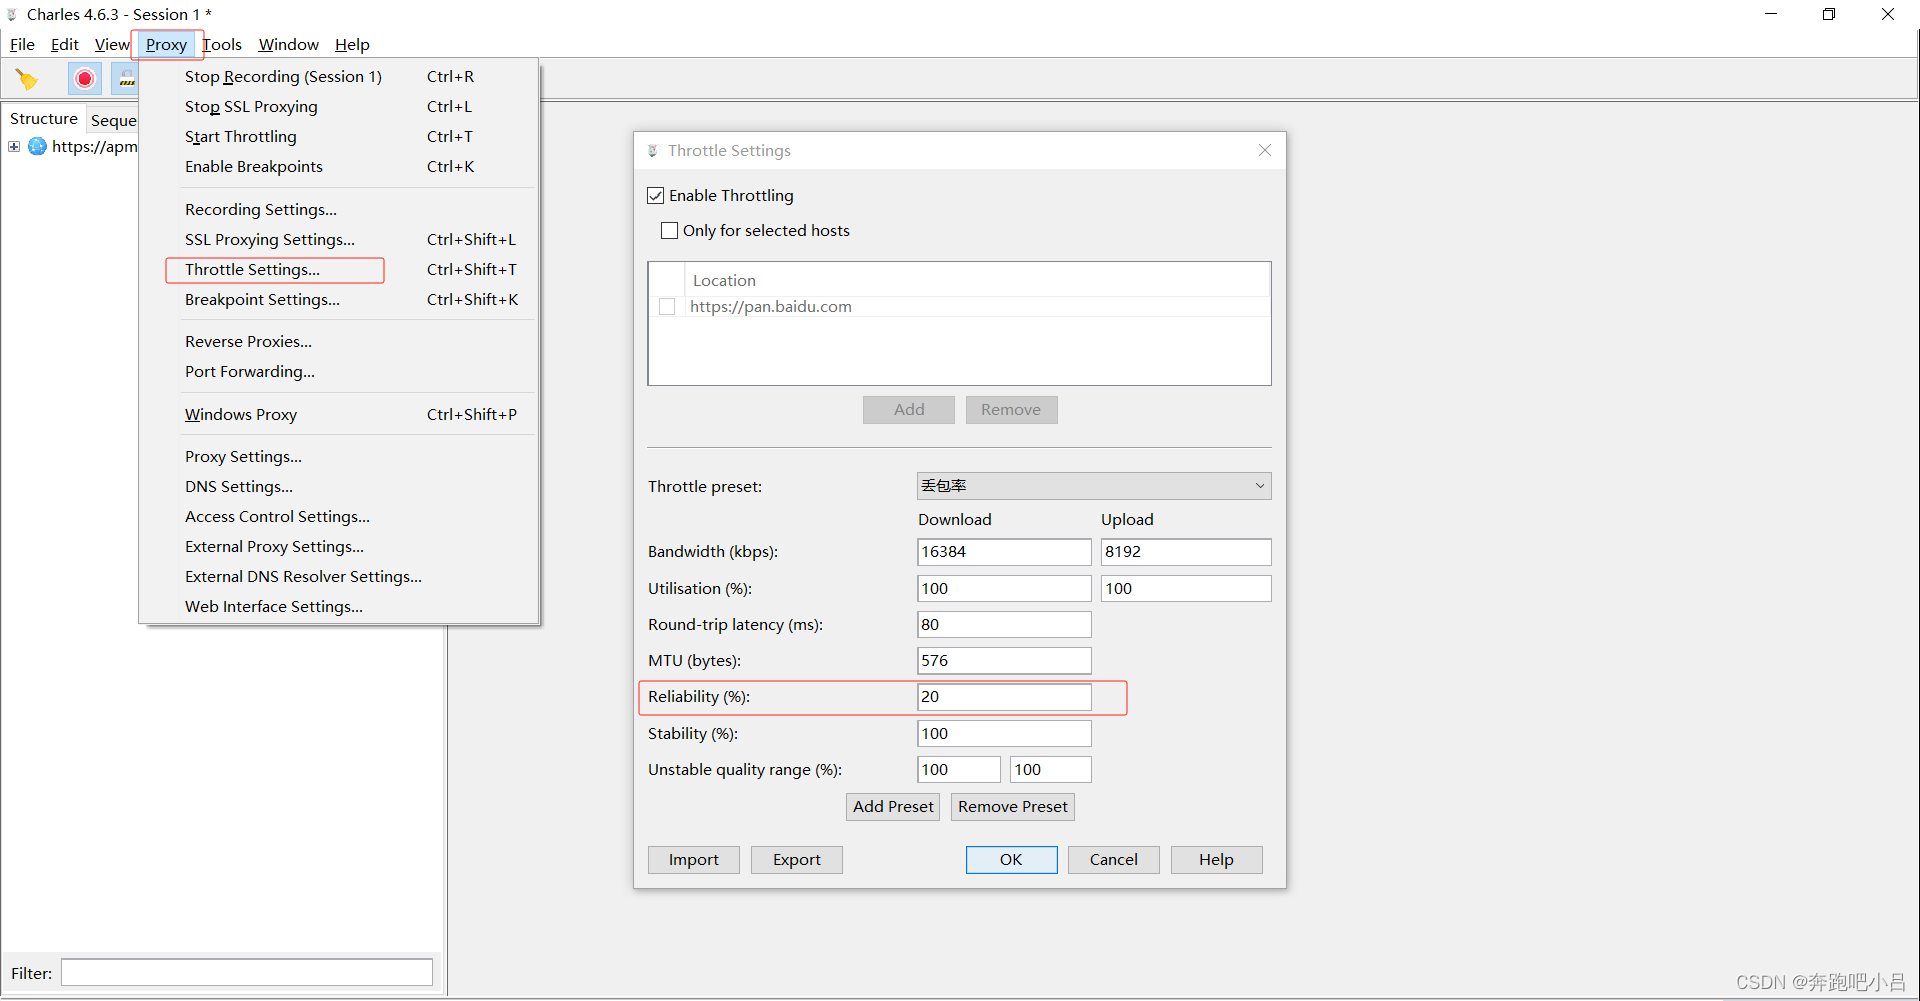
Task: Click the dialog Help button
Action: tap(1216, 860)
